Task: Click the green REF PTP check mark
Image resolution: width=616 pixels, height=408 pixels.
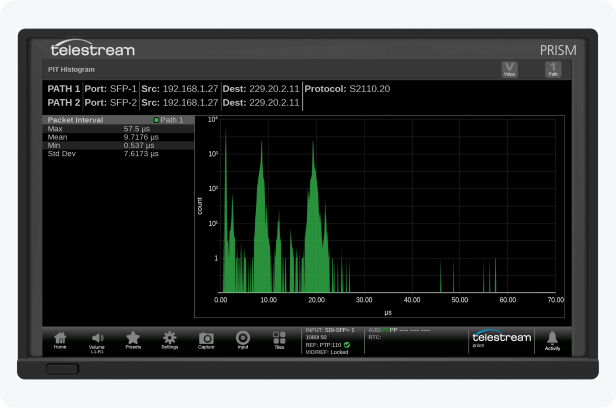Action: [x=347, y=345]
